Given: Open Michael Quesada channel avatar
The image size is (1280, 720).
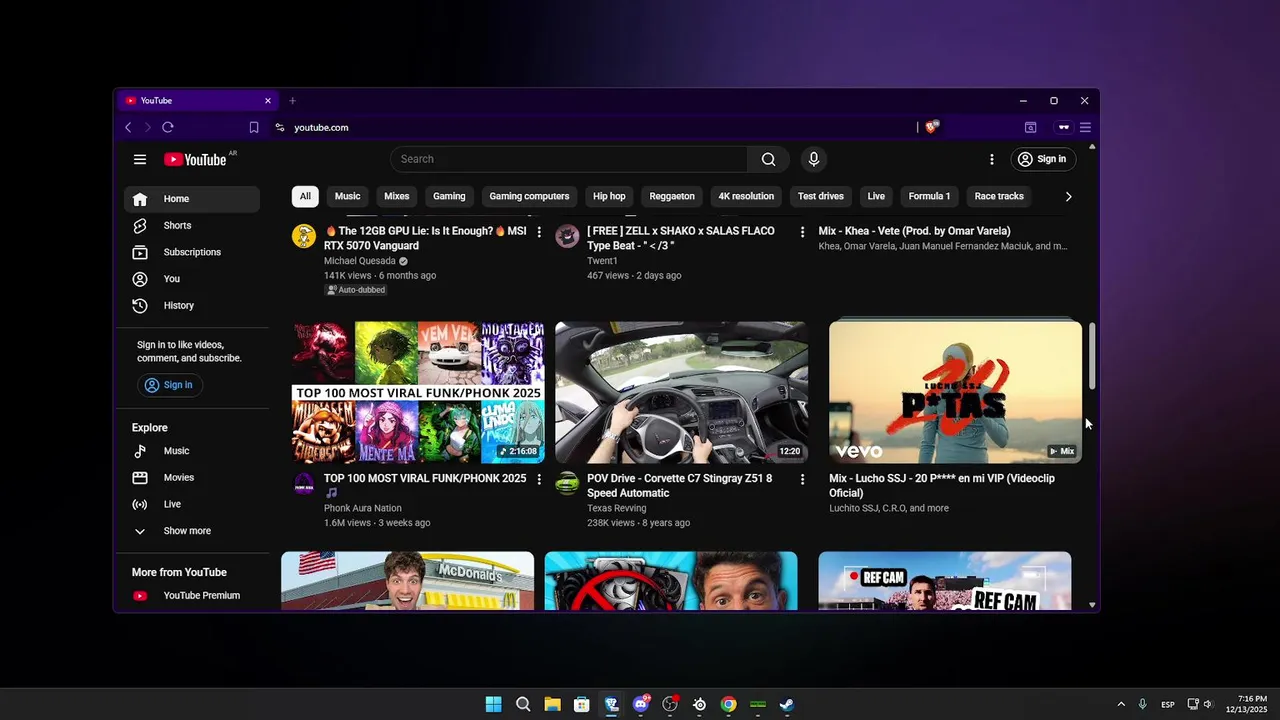Looking at the screenshot, I should [304, 236].
